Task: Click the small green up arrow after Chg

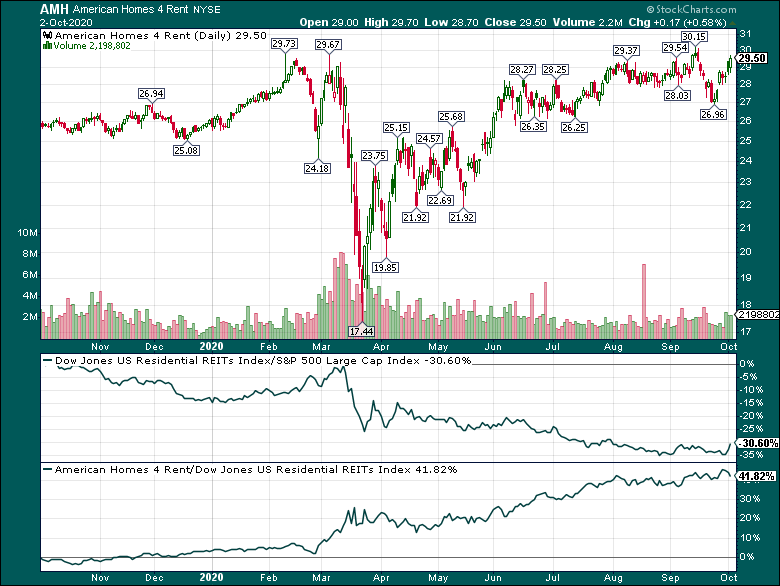Action: tap(733, 23)
